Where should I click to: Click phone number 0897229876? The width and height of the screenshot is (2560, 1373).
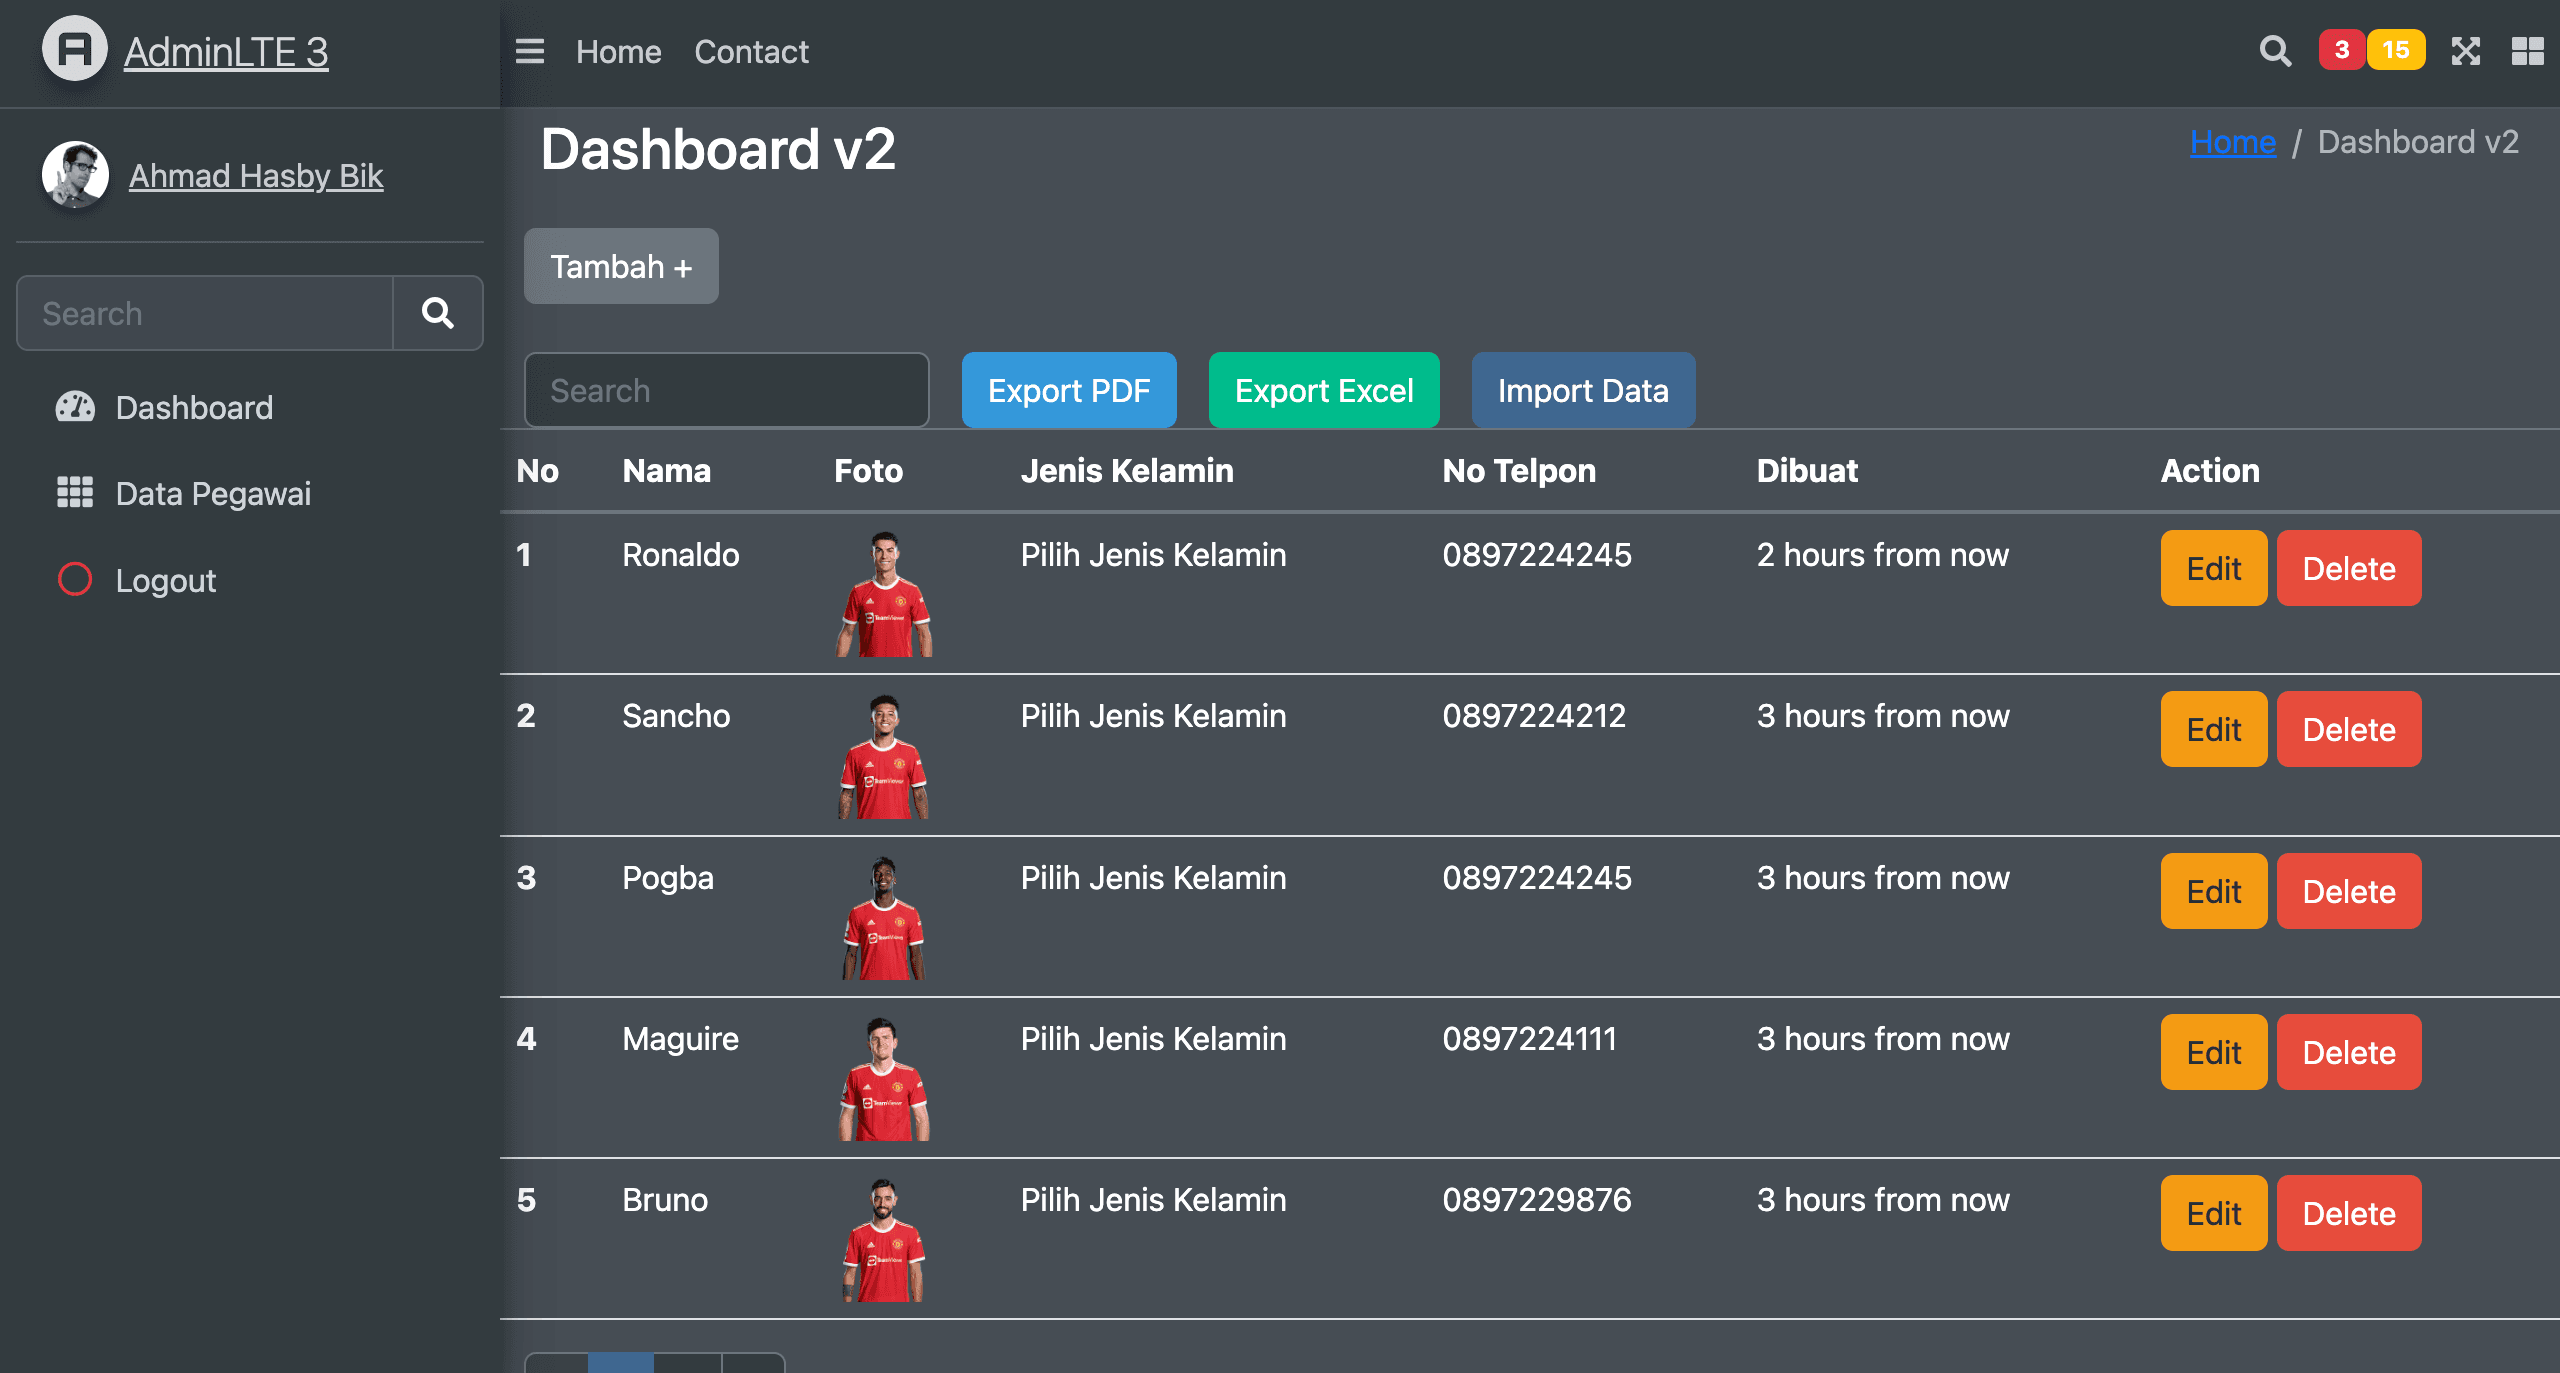[x=1537, y=1199]
